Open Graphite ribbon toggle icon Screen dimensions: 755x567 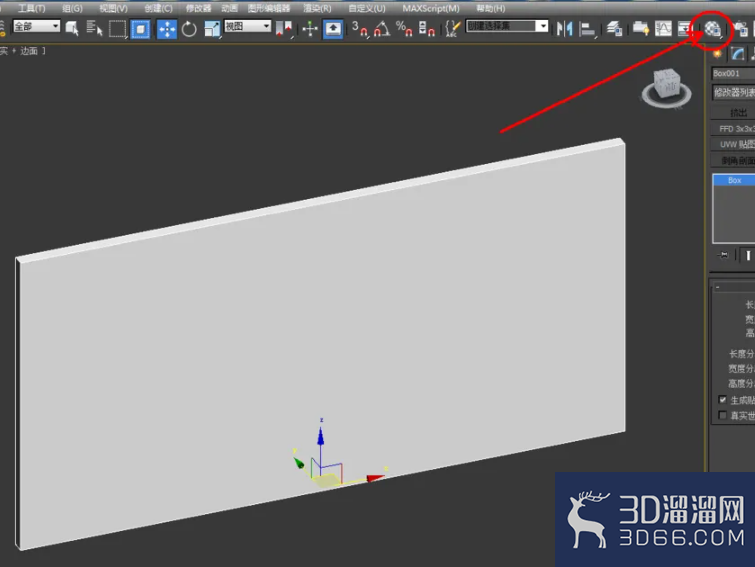coord(641,28)
